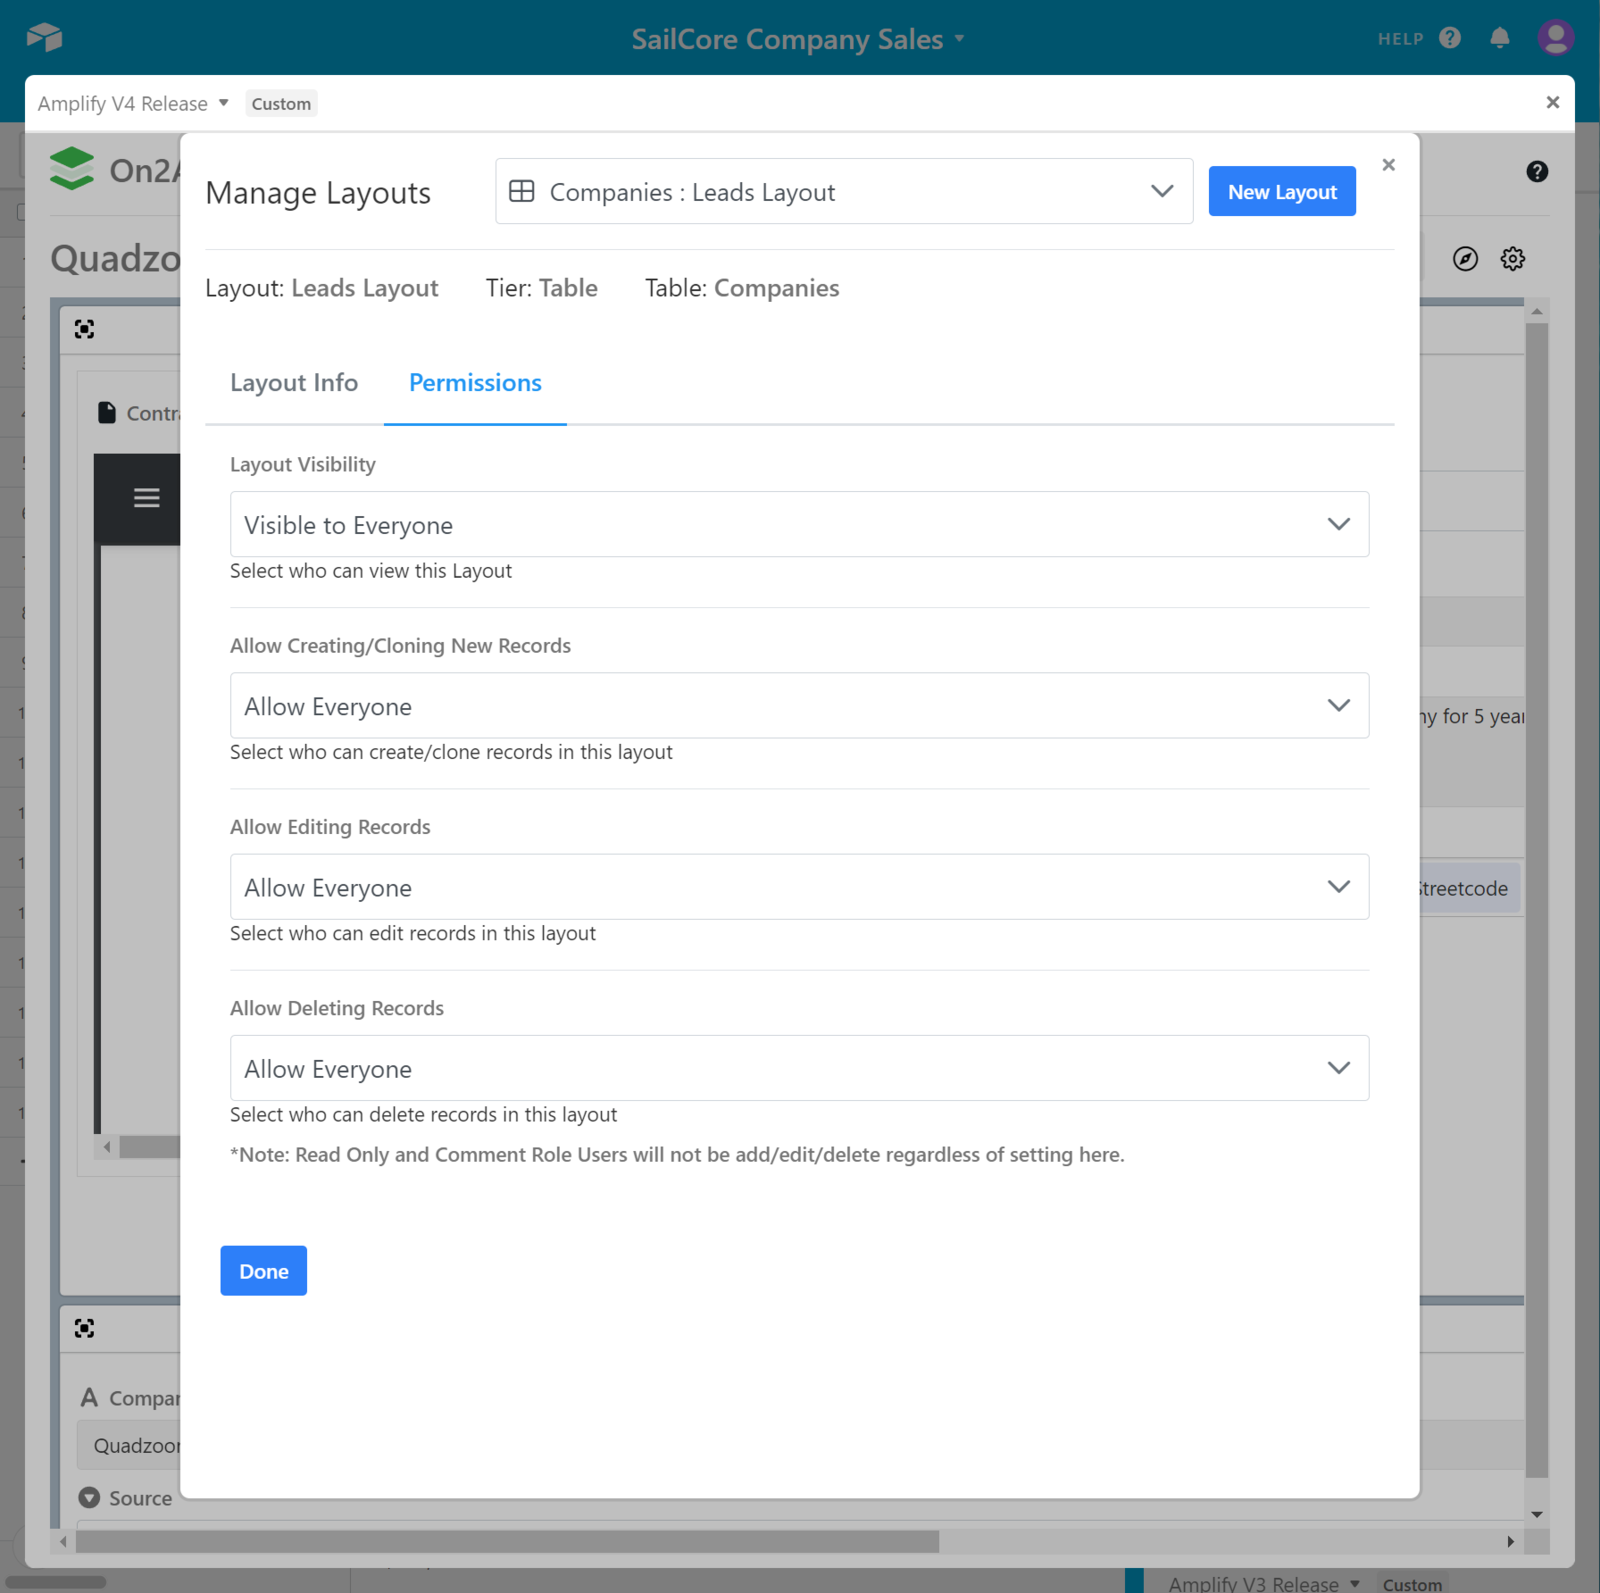The height and width of the screenshot is (1593, 1600).
Task: Click the top focus frame icon
Action: click(85, 329)
